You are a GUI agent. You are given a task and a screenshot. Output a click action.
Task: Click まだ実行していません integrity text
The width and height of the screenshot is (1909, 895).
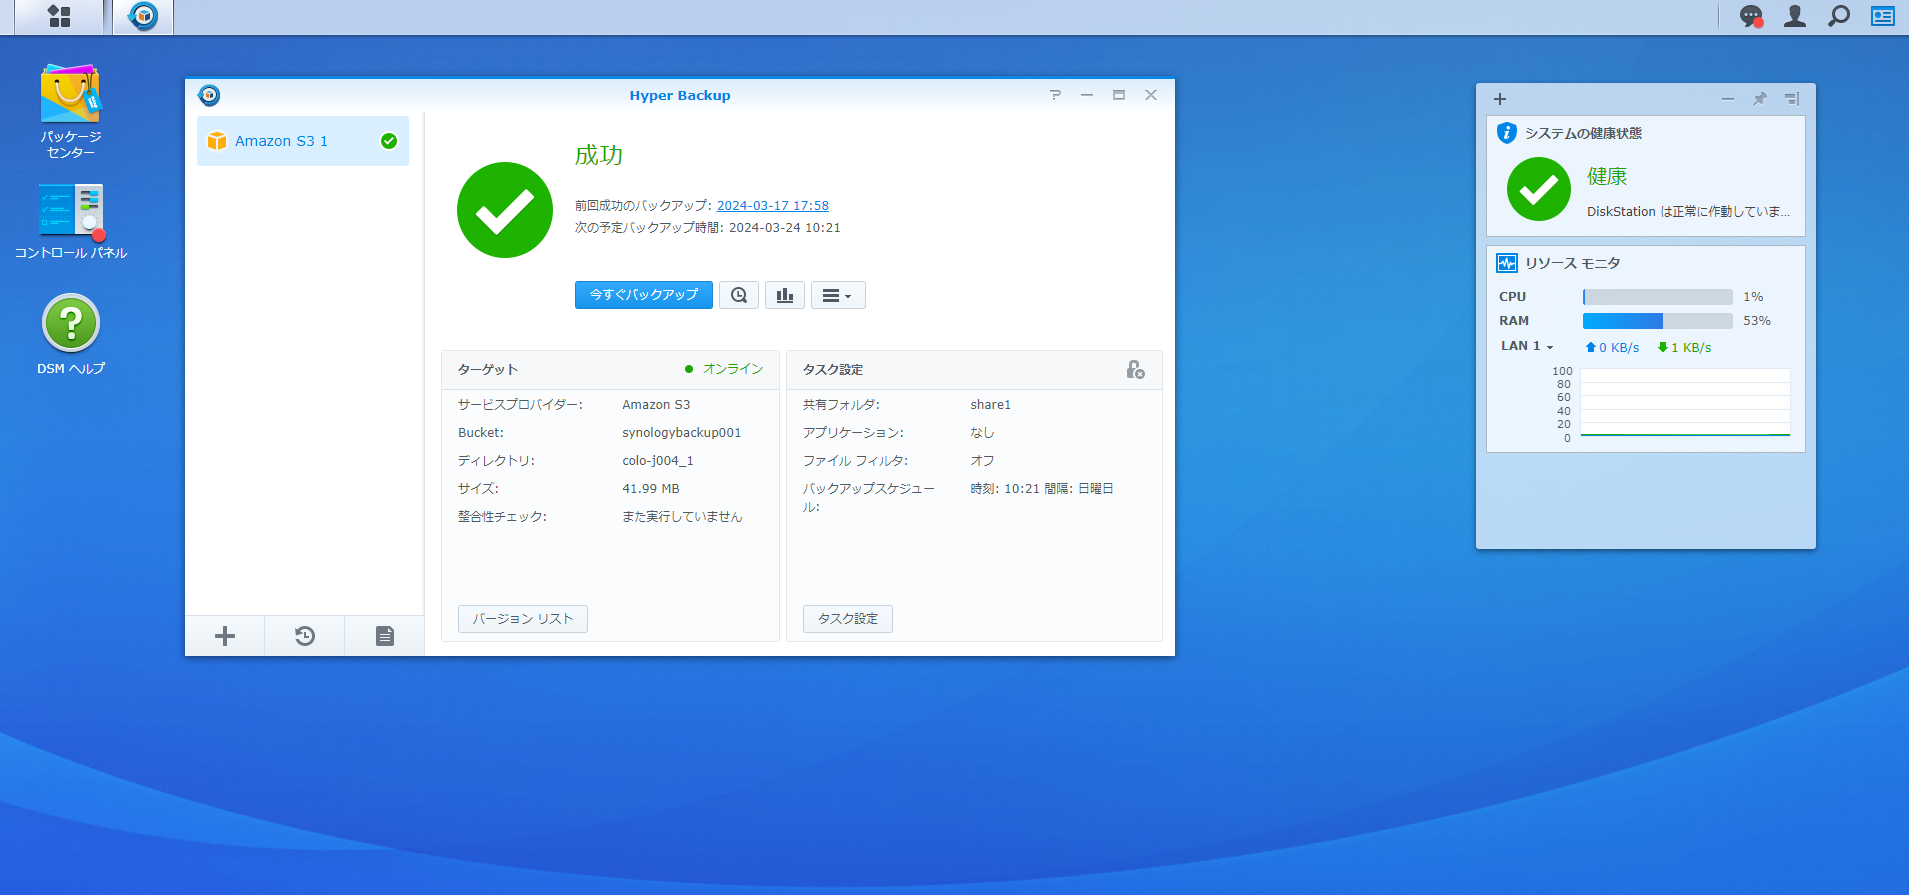point(682,517)
